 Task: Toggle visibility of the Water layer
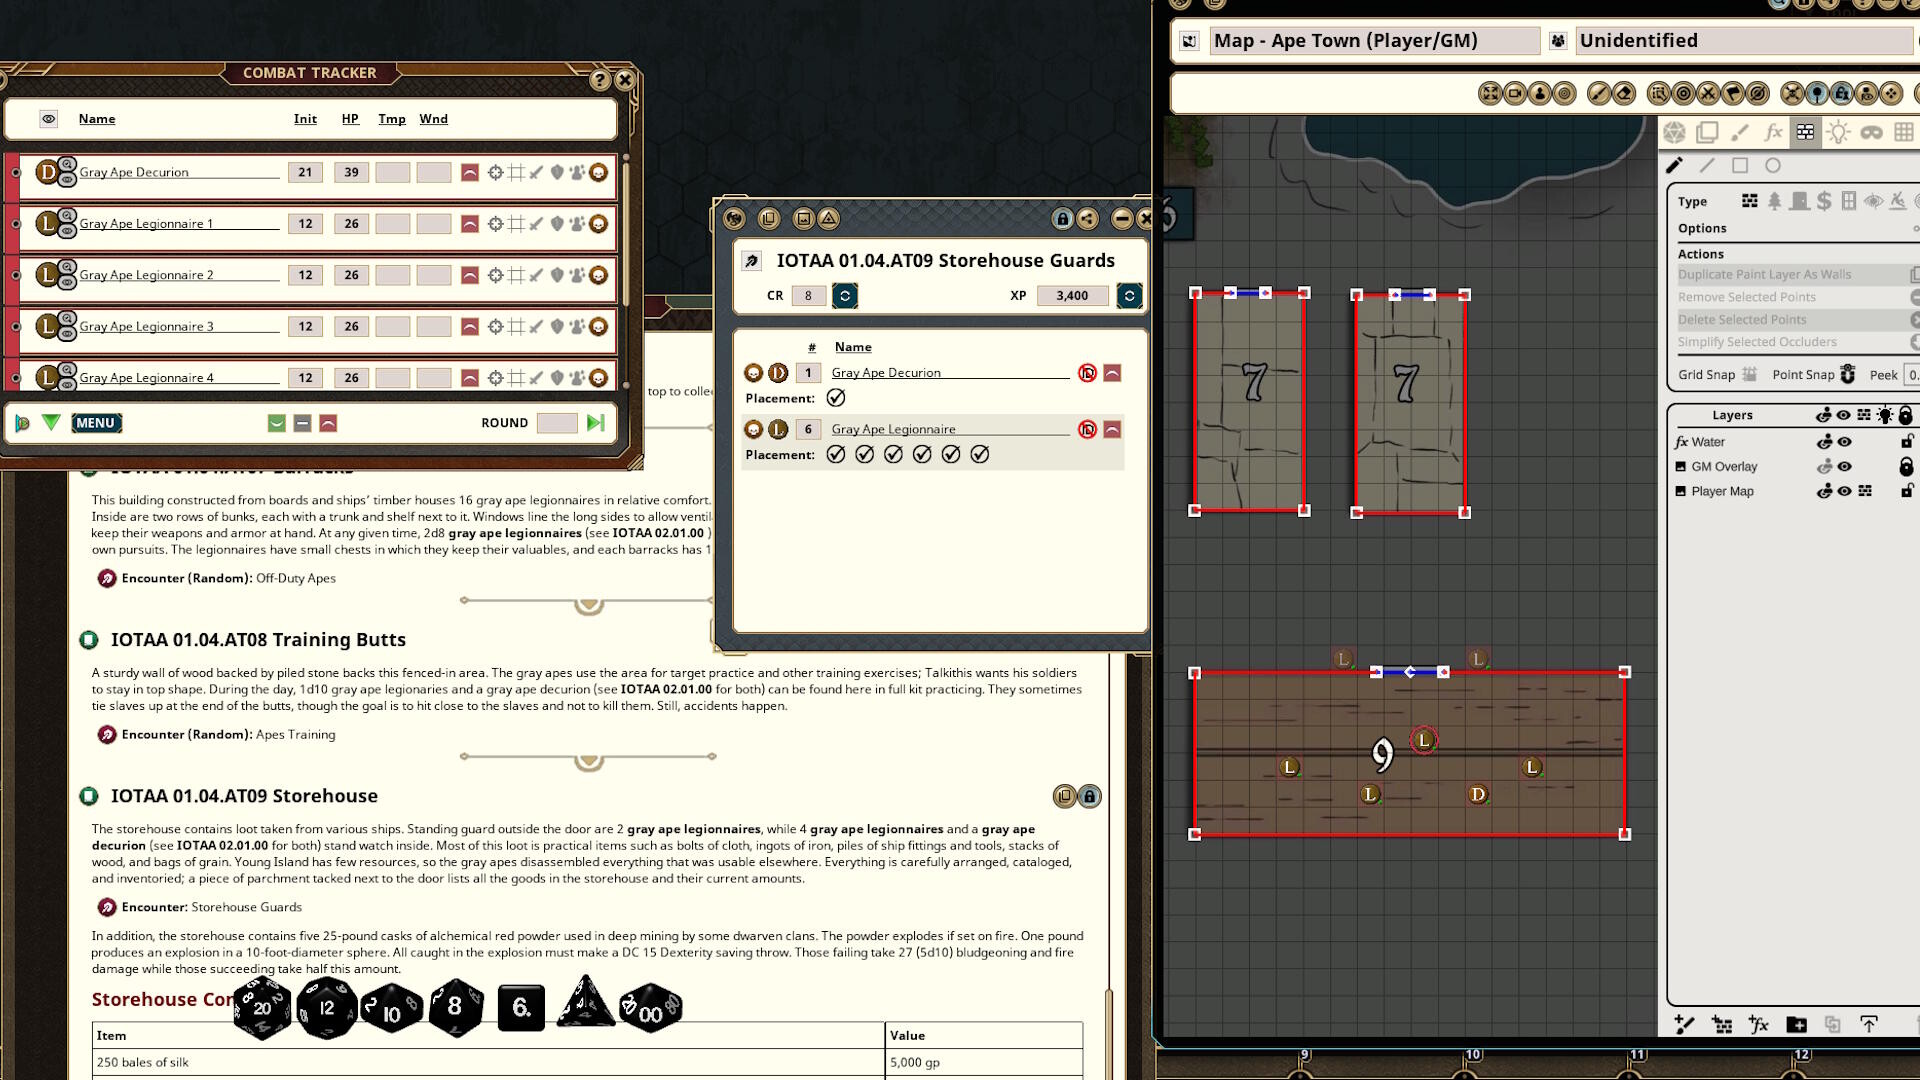pyautogui.click(x=1845, y=442)
